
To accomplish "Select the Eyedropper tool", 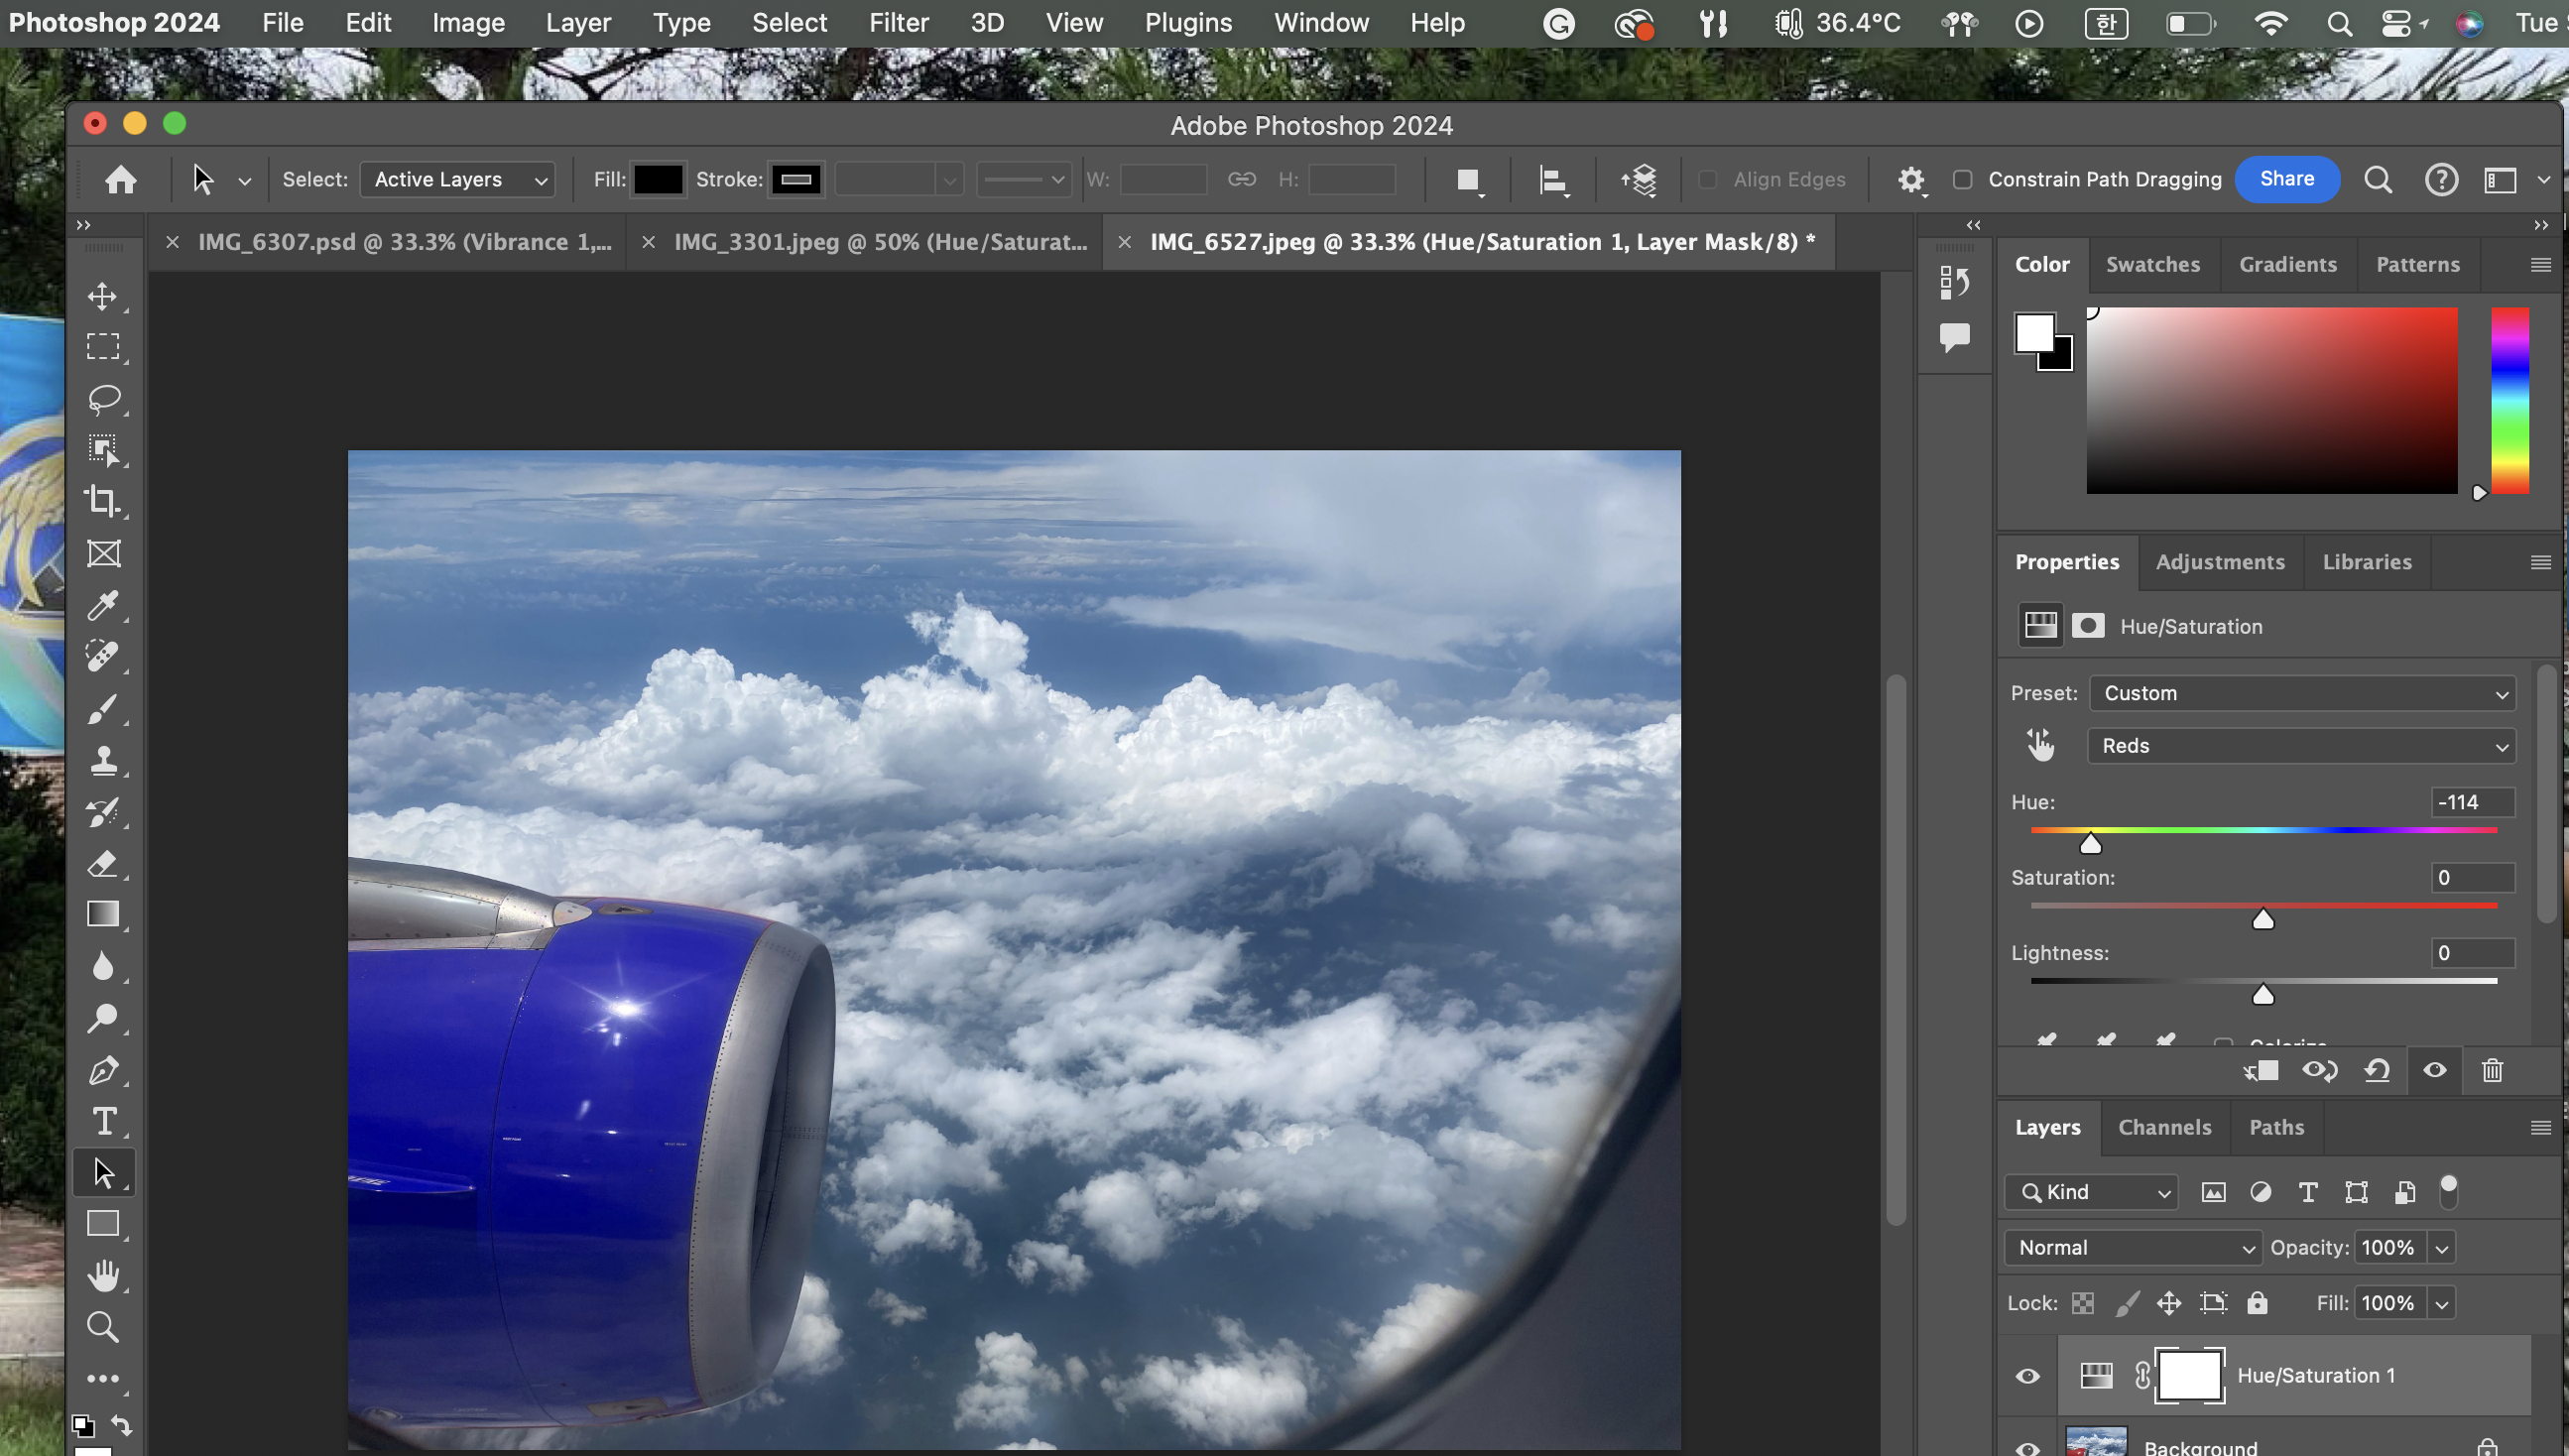I will point(103,605).
